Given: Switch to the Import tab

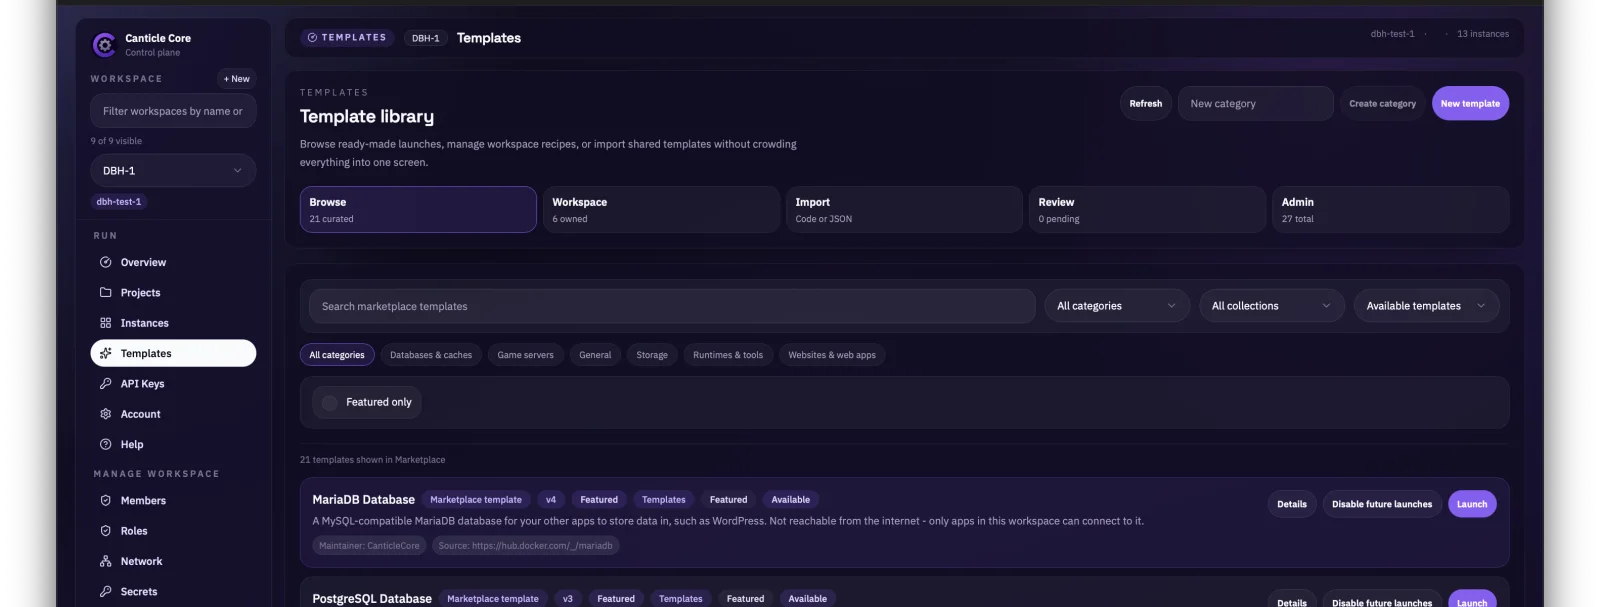Looking at the screenshot, I should coord(904,209).
